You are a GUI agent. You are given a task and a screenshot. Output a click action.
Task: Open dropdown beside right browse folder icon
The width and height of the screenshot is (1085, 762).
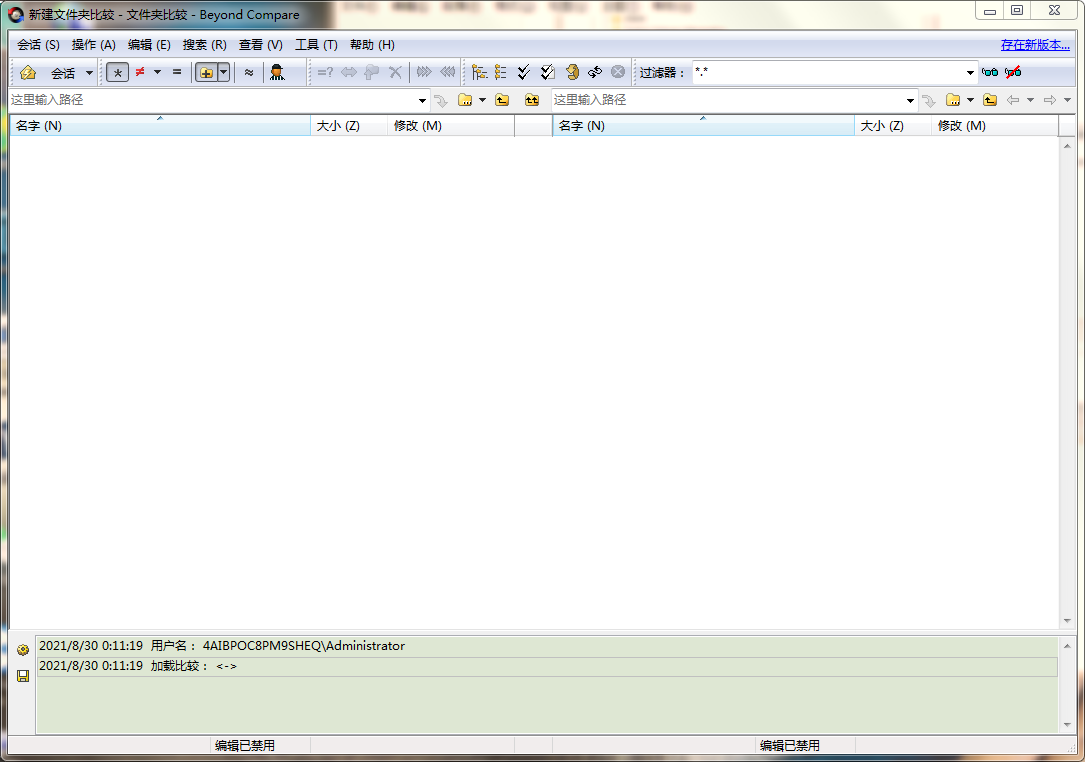coord(970,100)
